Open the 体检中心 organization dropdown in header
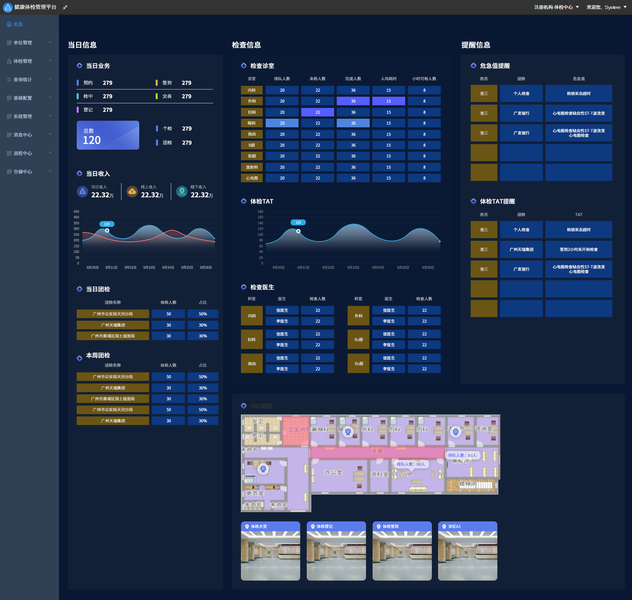The height and width of the screenshot is (600, 632). click(x=556, y=7)
